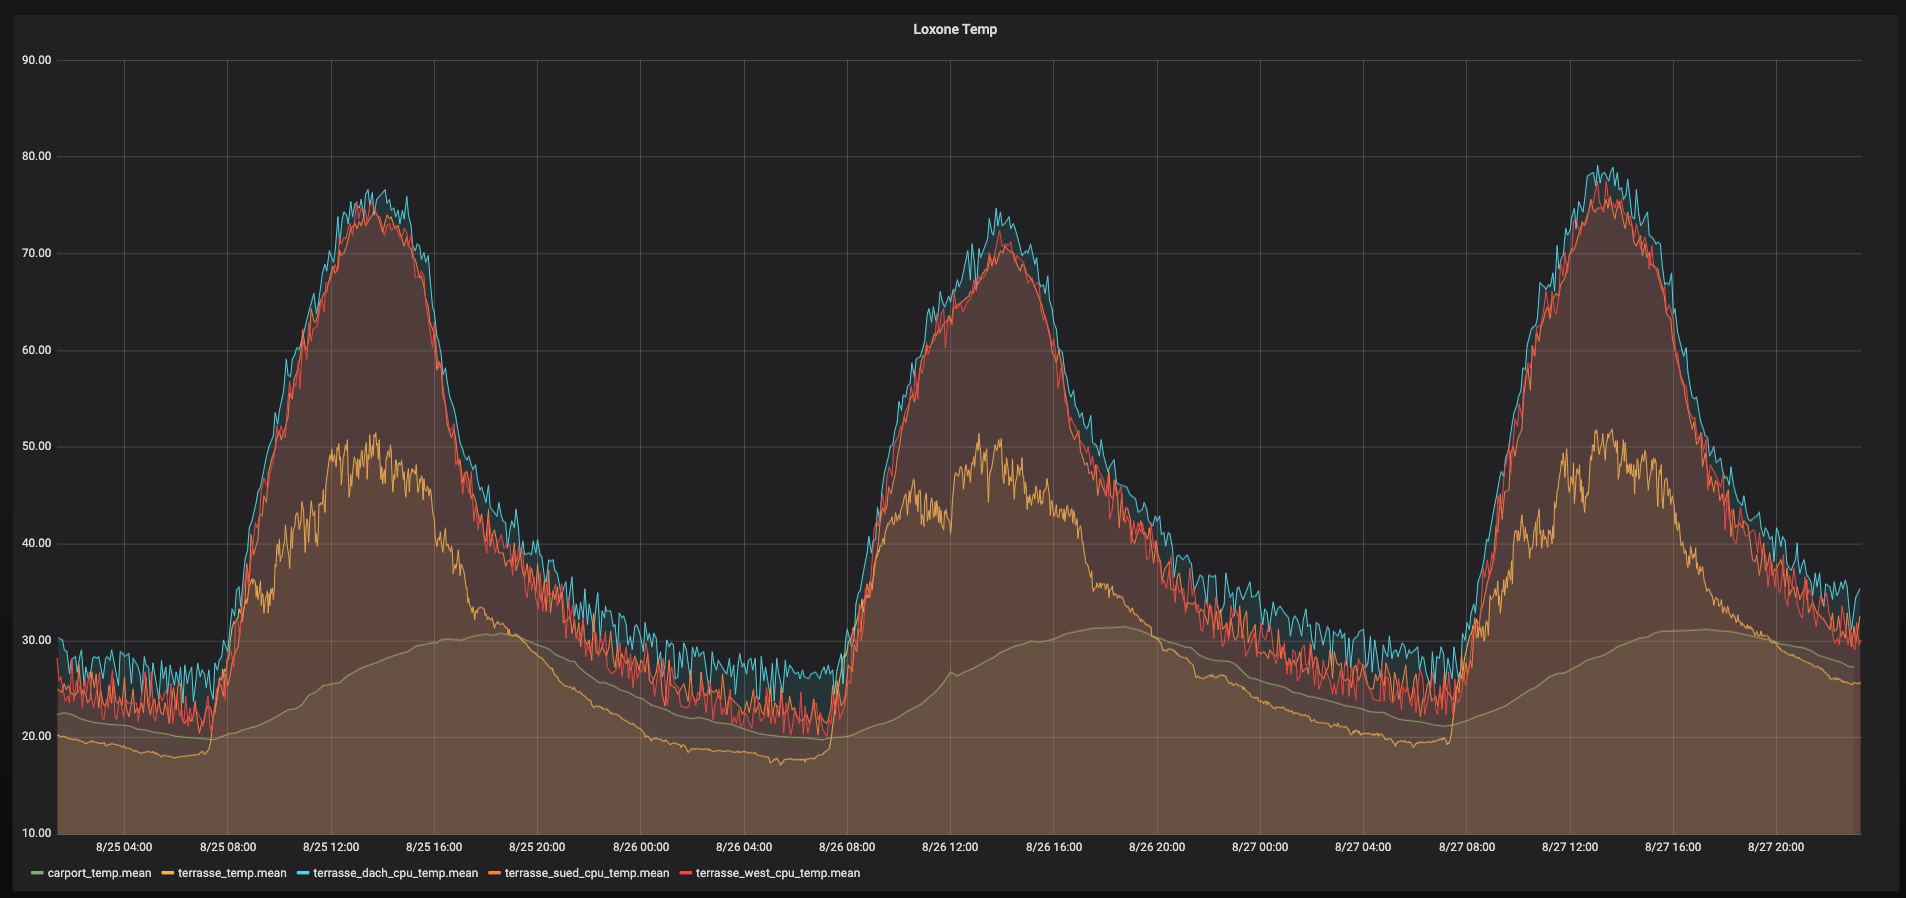The width and height of the screenshot is (1906, 898).
Task: Hide the terrasse_dach_cpu_temp.mean series via legend
Action: click(x=395, y=873)
